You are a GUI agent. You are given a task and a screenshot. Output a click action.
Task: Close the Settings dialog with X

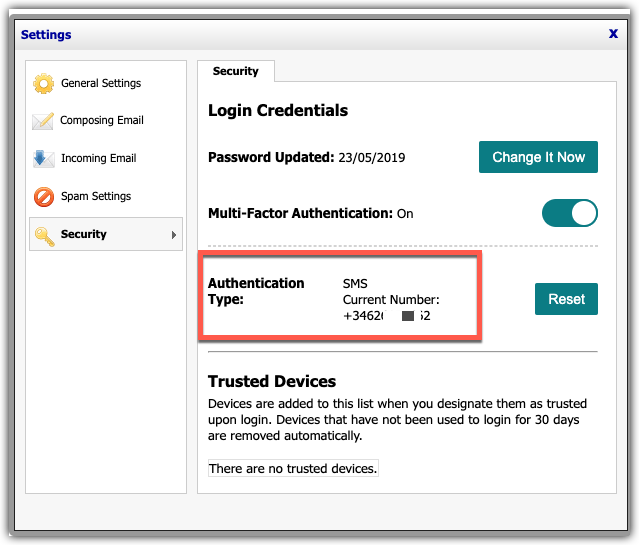(x=613, y=34)
